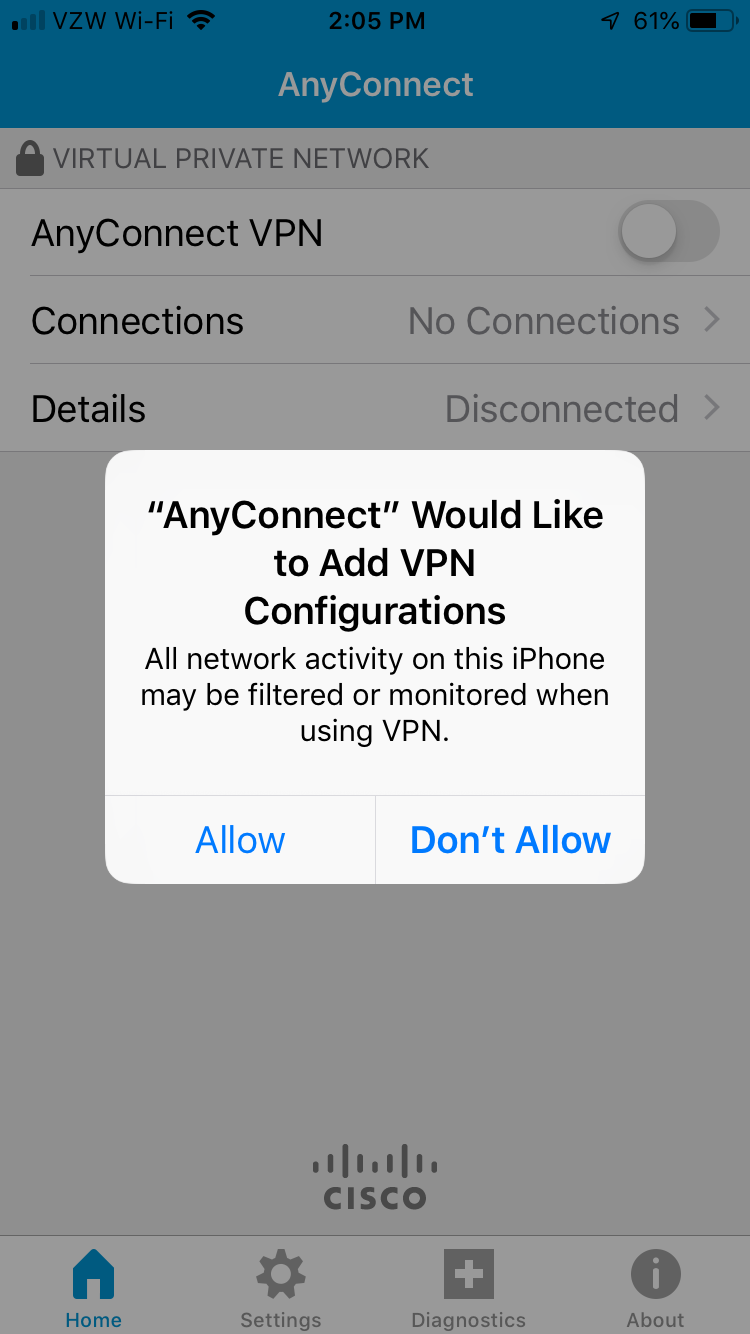Screen dimensions: 750x1334
Task: Expand the Details row chevron
Action: [712, 408]
